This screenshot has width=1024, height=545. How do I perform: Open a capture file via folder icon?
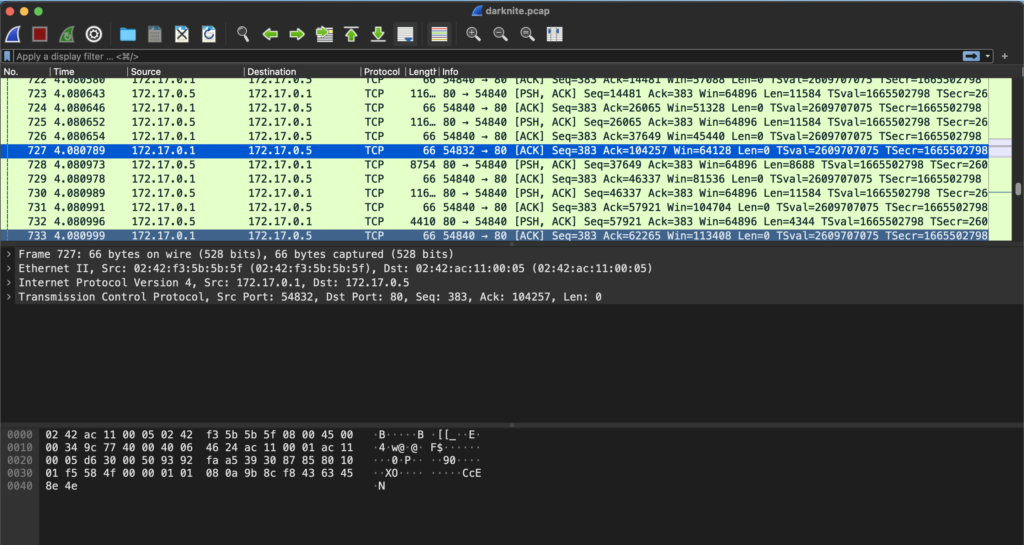click(127, 34)
